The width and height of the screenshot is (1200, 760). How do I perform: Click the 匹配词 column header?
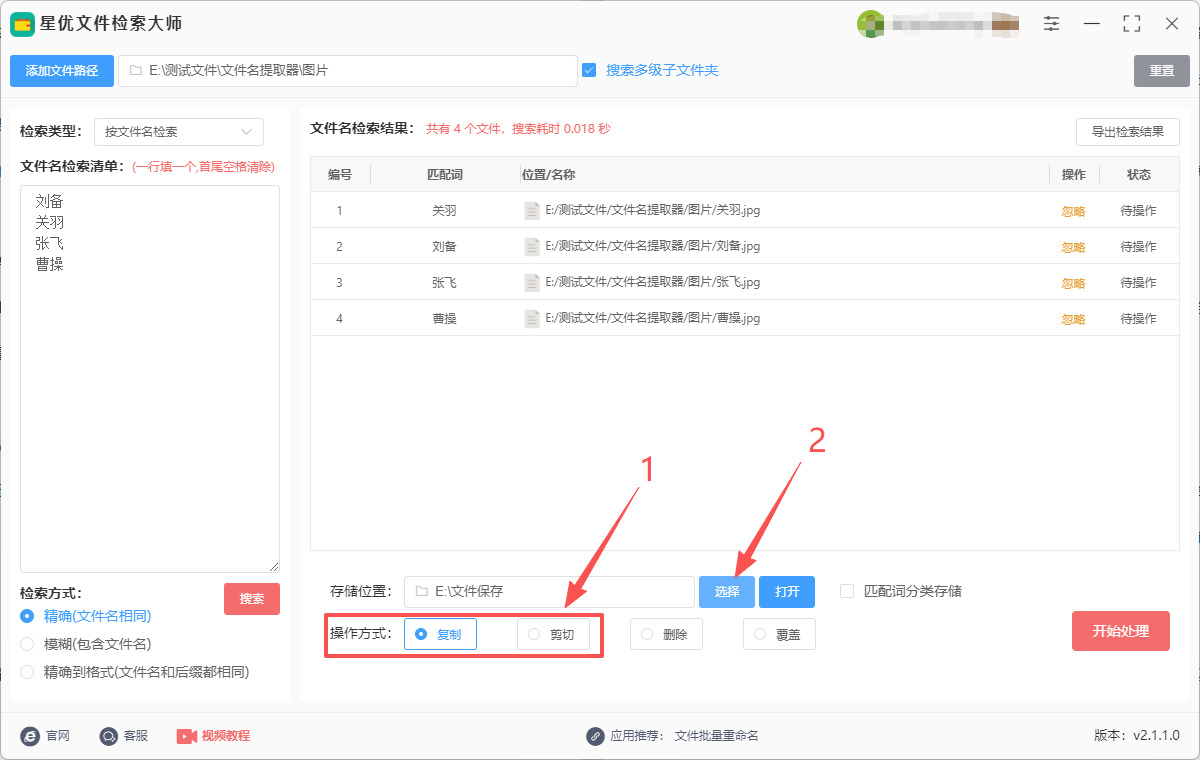[x=445, y=174]
